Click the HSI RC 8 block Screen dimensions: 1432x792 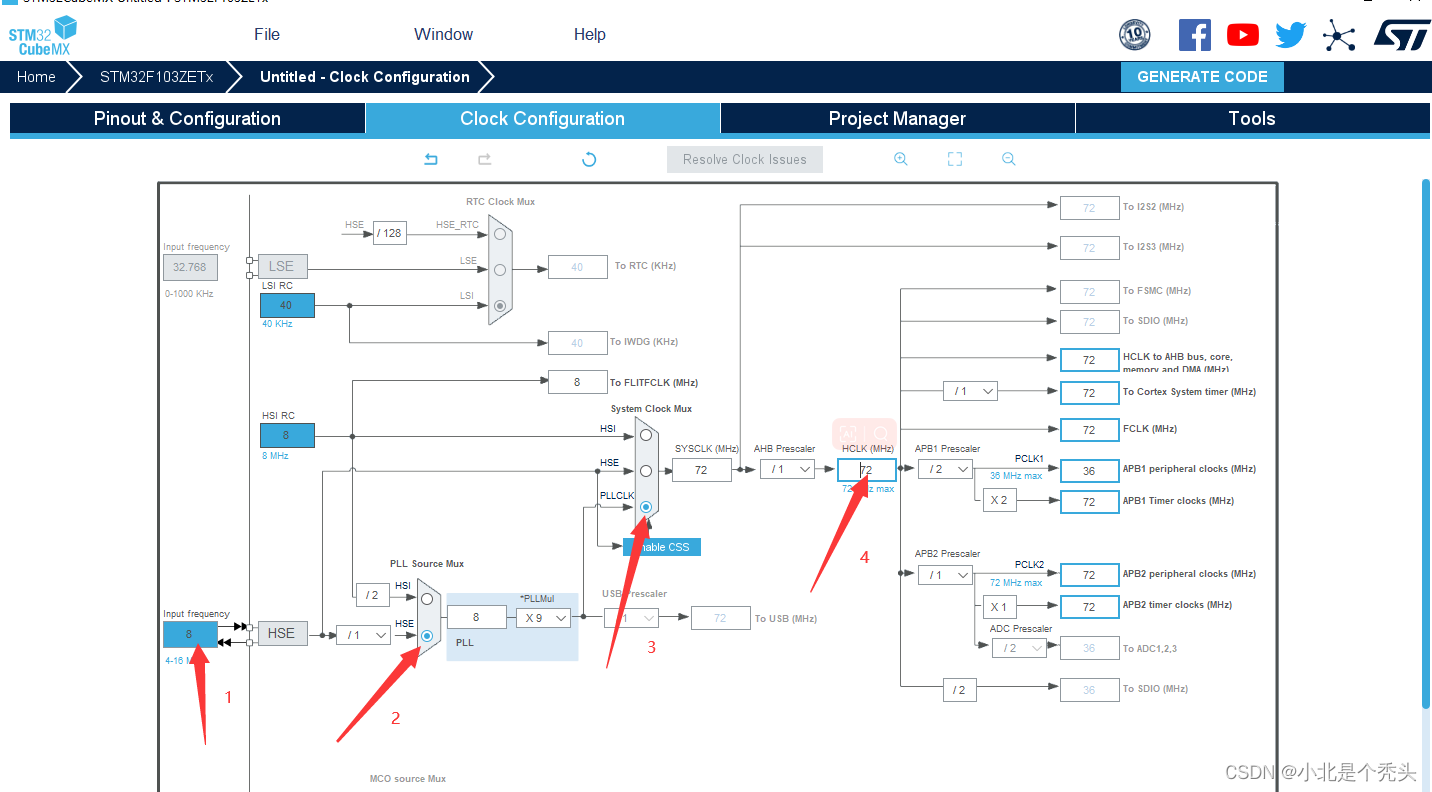coord(287,435)
